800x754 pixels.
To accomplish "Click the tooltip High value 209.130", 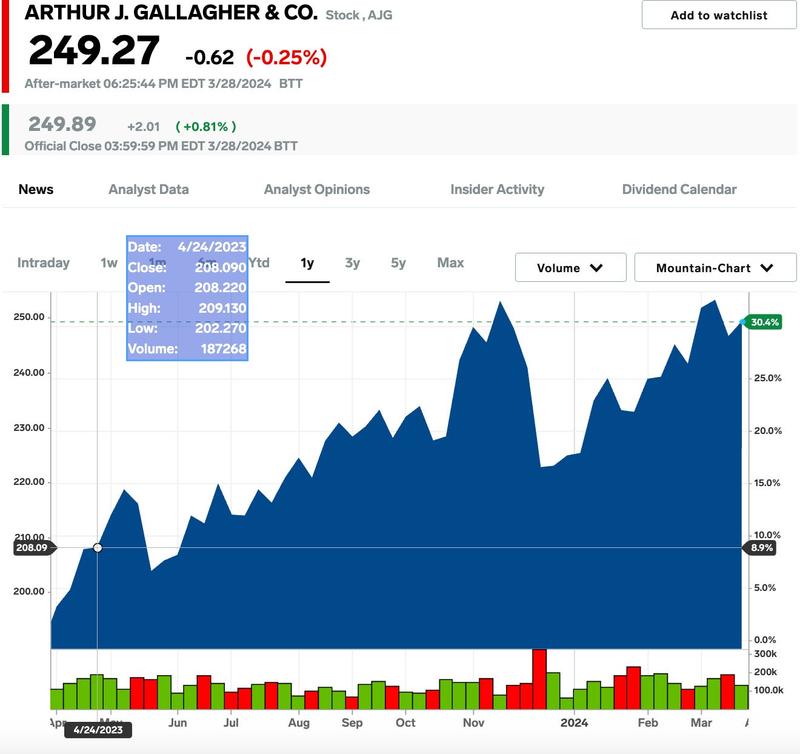I will coord(222,308).
